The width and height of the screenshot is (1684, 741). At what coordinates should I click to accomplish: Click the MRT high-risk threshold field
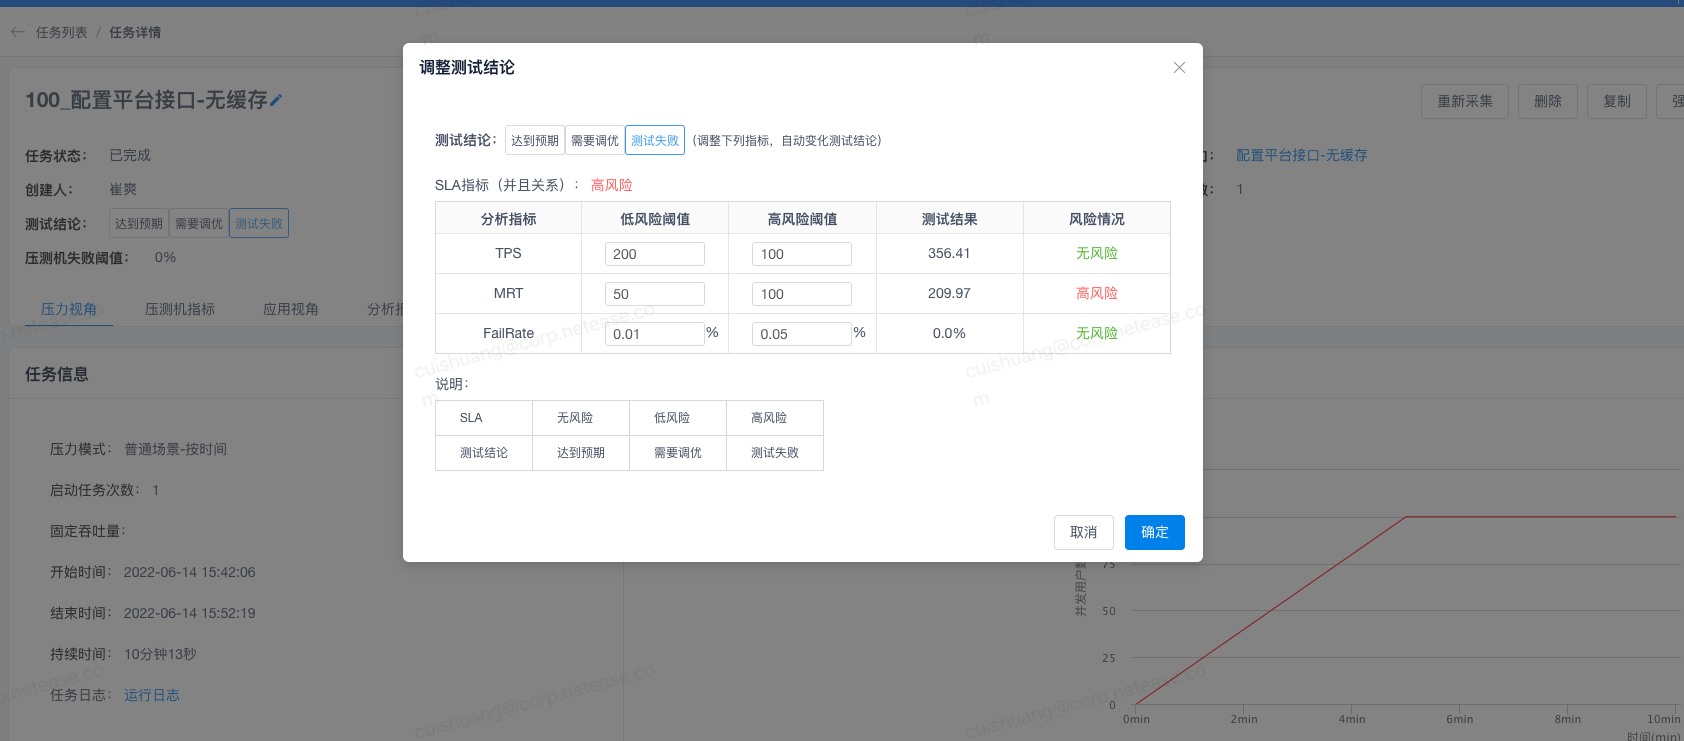[801, 294]
